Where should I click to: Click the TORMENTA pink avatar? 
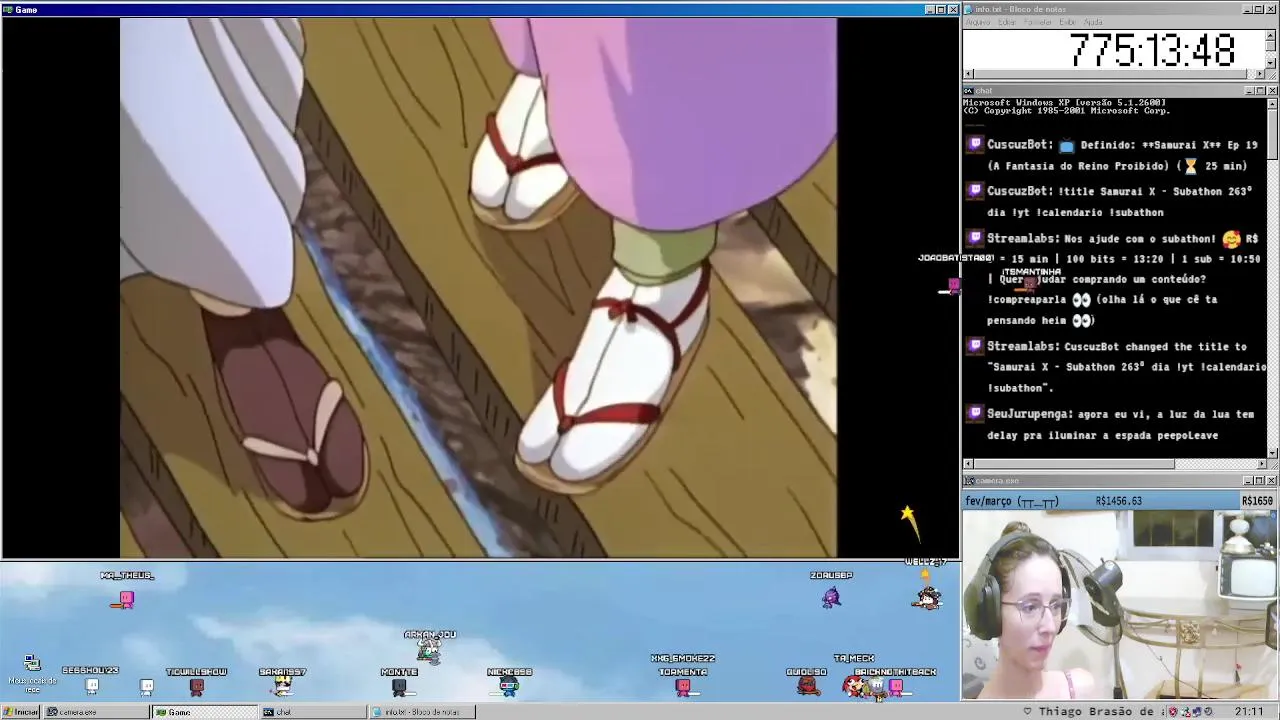(x=683, y=686)
